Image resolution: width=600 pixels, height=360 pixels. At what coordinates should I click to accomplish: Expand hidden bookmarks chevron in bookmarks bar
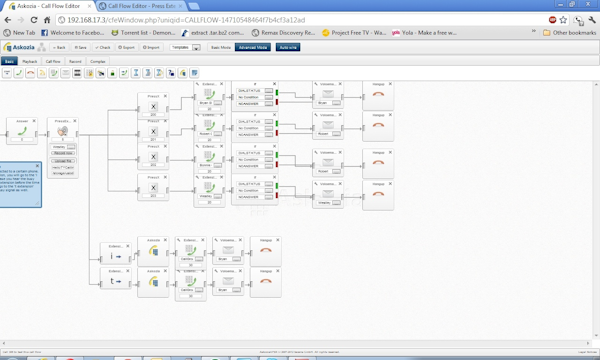click(x=534, y=31)
